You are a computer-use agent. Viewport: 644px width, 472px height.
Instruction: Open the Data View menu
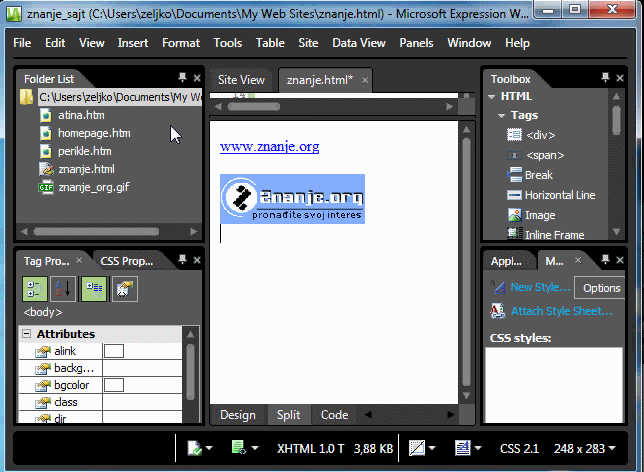coord(358,43)
